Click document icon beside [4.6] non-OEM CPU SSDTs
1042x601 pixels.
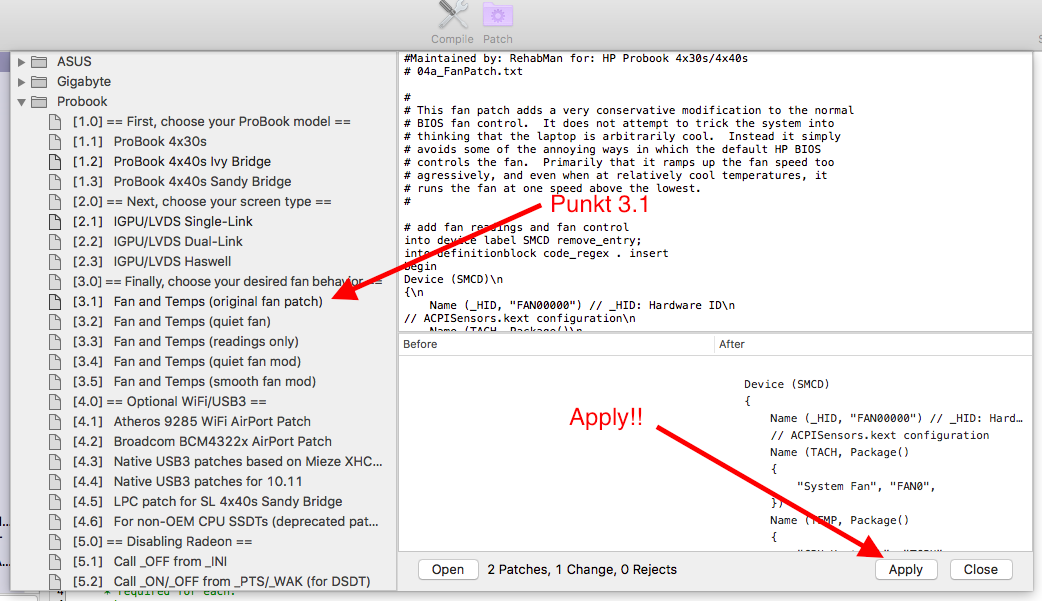click(x=54, y=521)
